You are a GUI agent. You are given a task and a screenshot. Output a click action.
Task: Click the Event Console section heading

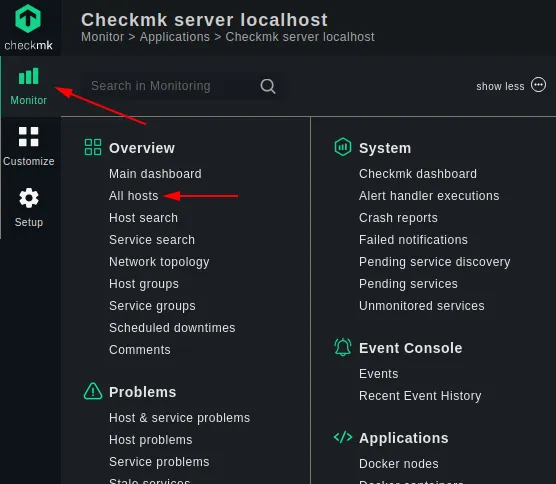tap(411, 348)
